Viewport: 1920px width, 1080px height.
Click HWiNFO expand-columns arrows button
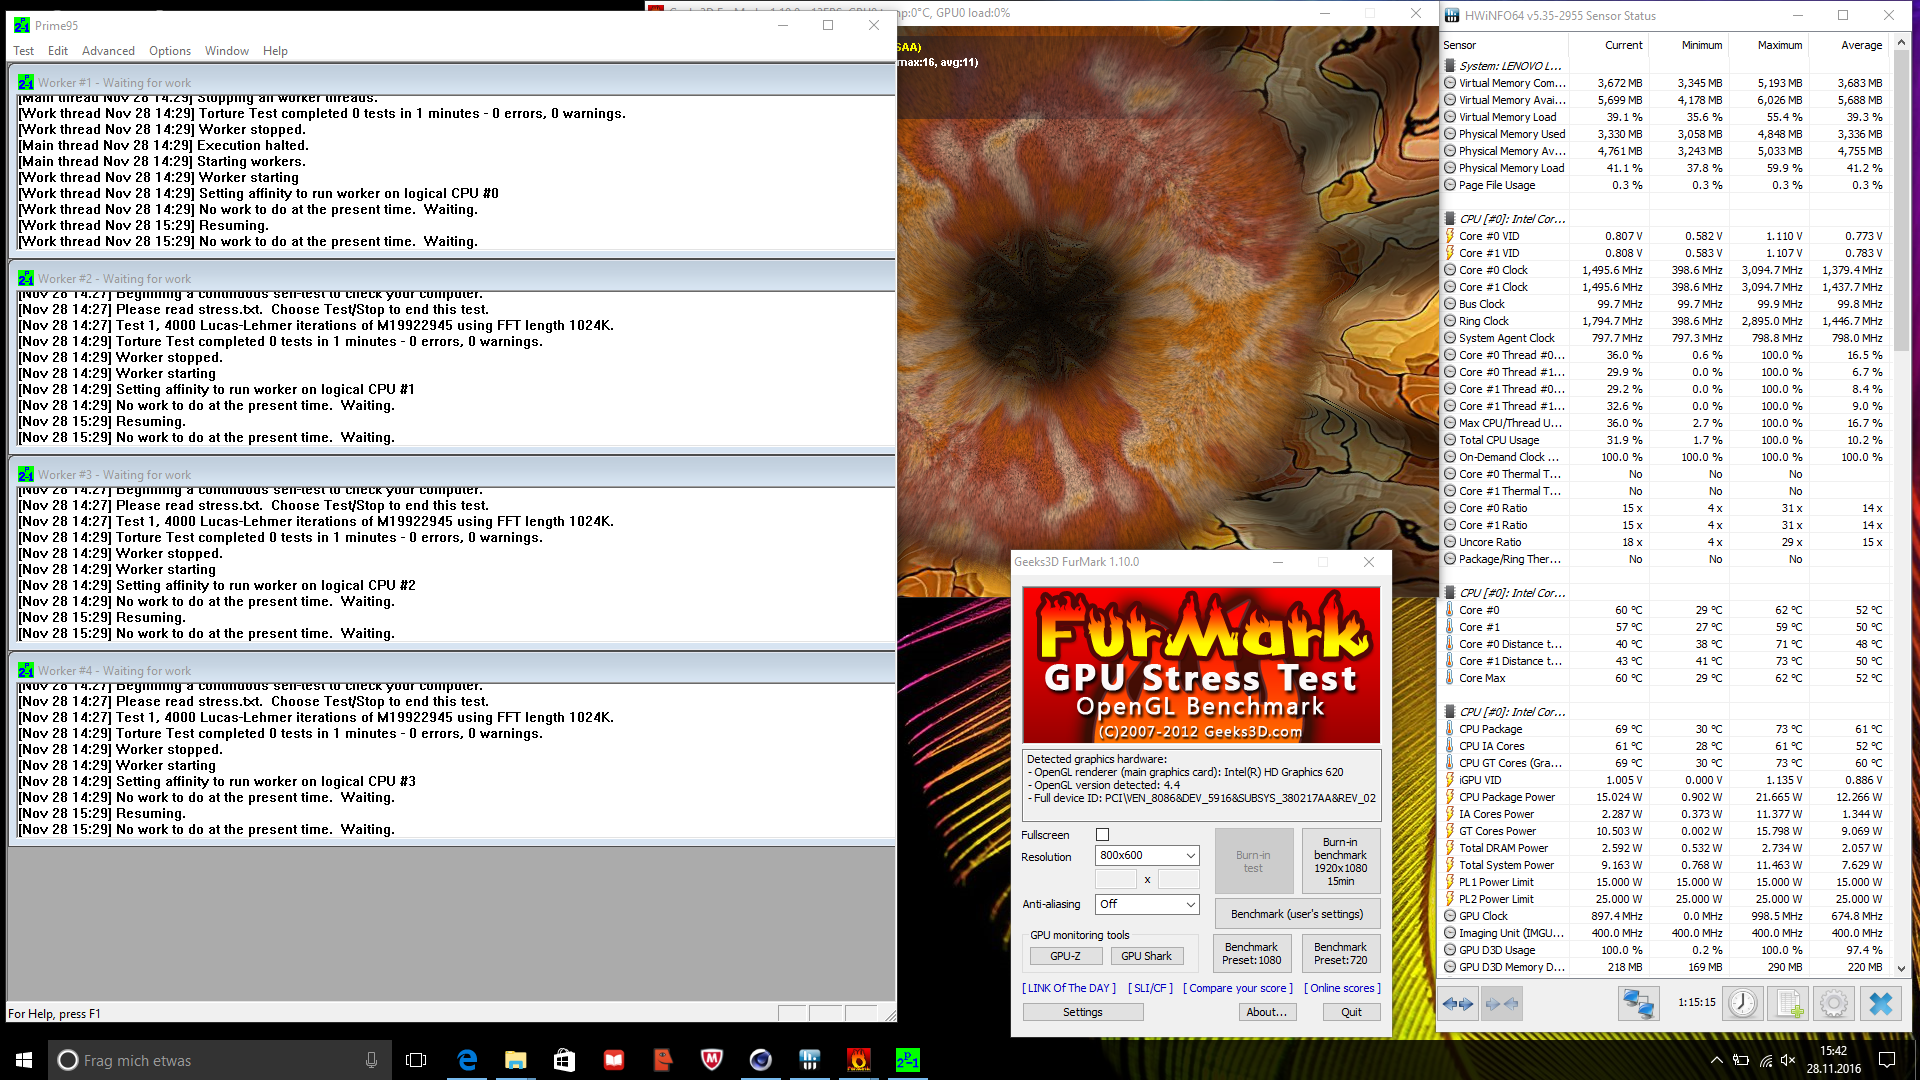point(1459,1003)
